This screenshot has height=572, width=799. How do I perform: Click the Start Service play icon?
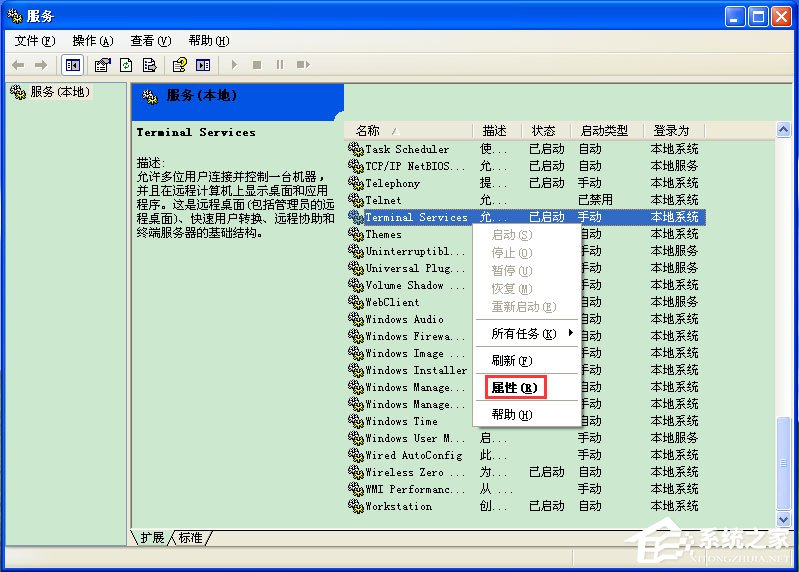click(235, 65)
